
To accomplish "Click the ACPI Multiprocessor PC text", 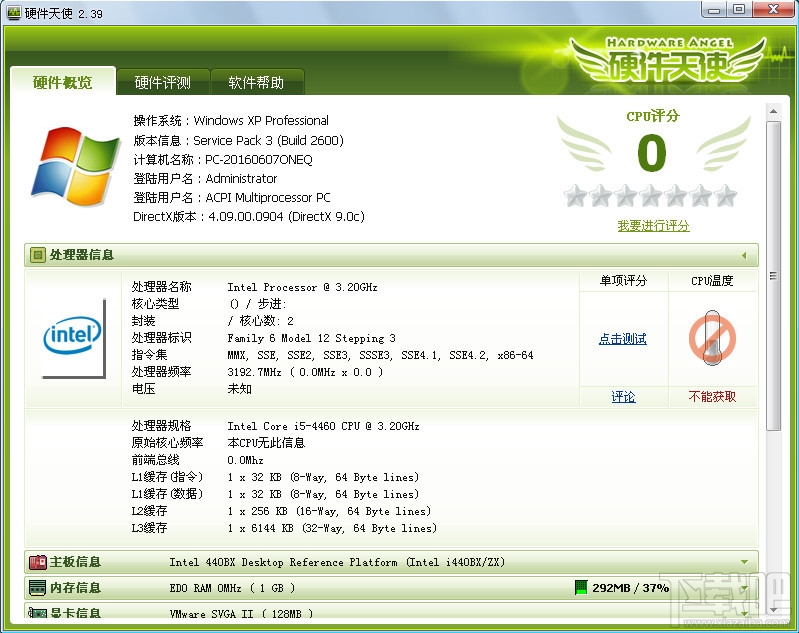I will coord(268,198).
